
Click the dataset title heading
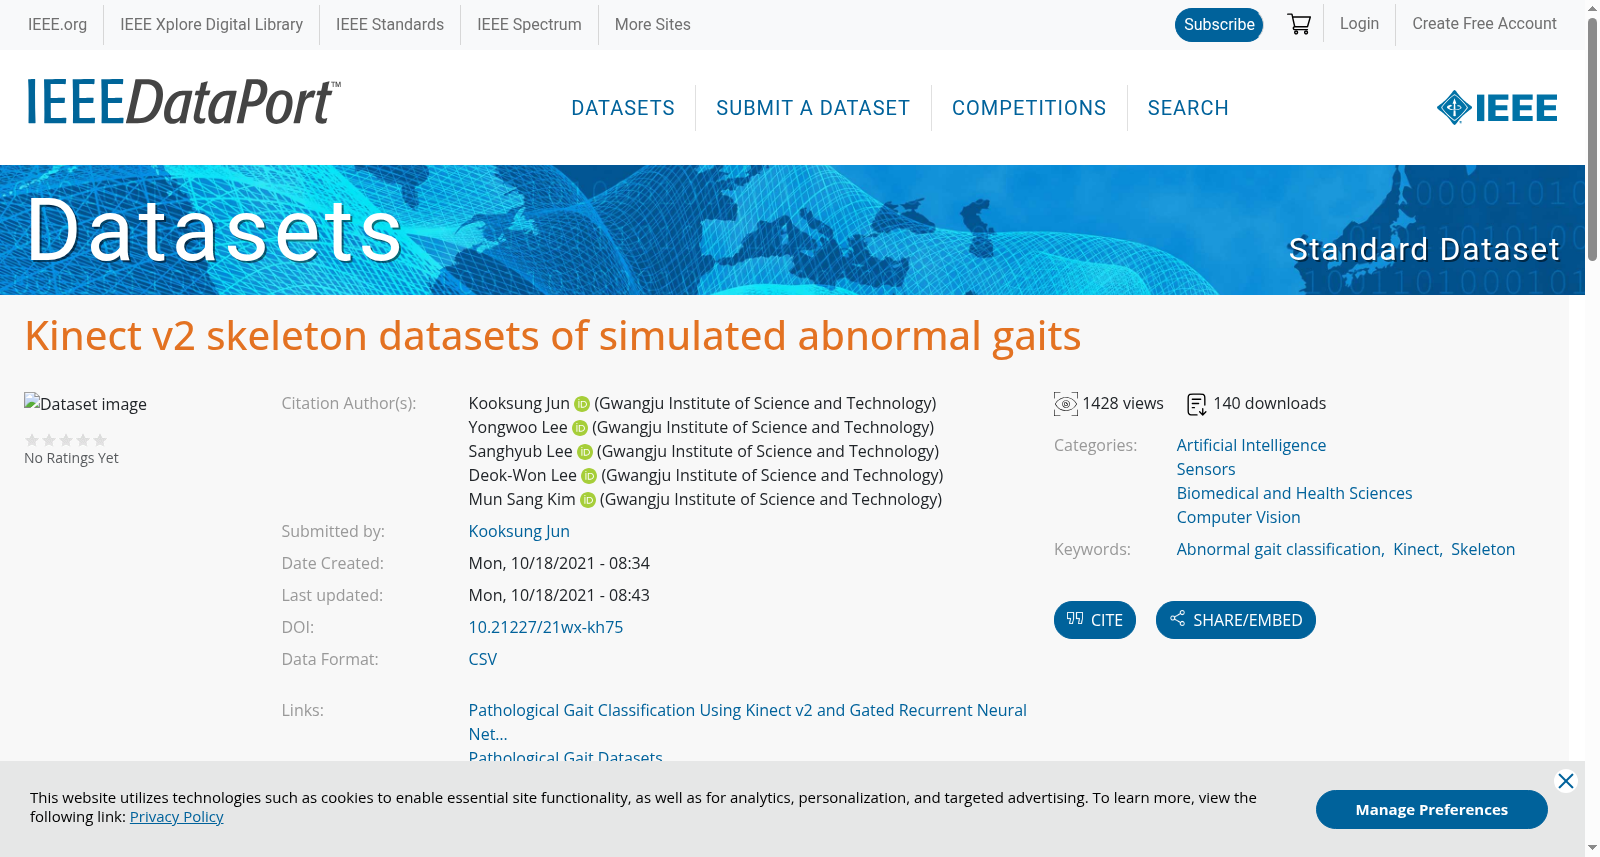553,336
